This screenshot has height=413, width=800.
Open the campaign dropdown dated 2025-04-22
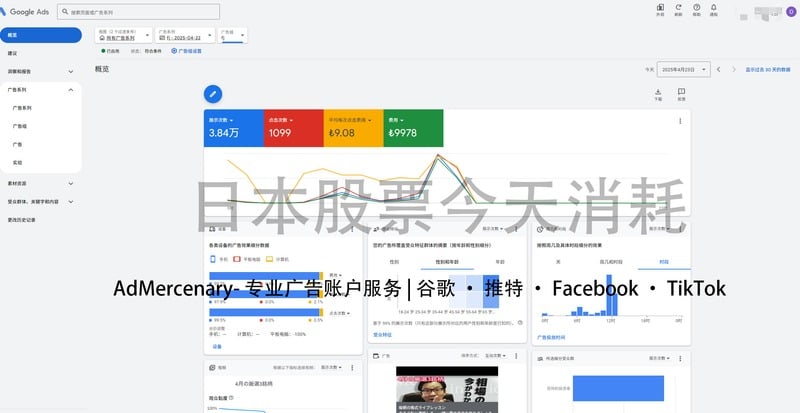click(185, 35)
